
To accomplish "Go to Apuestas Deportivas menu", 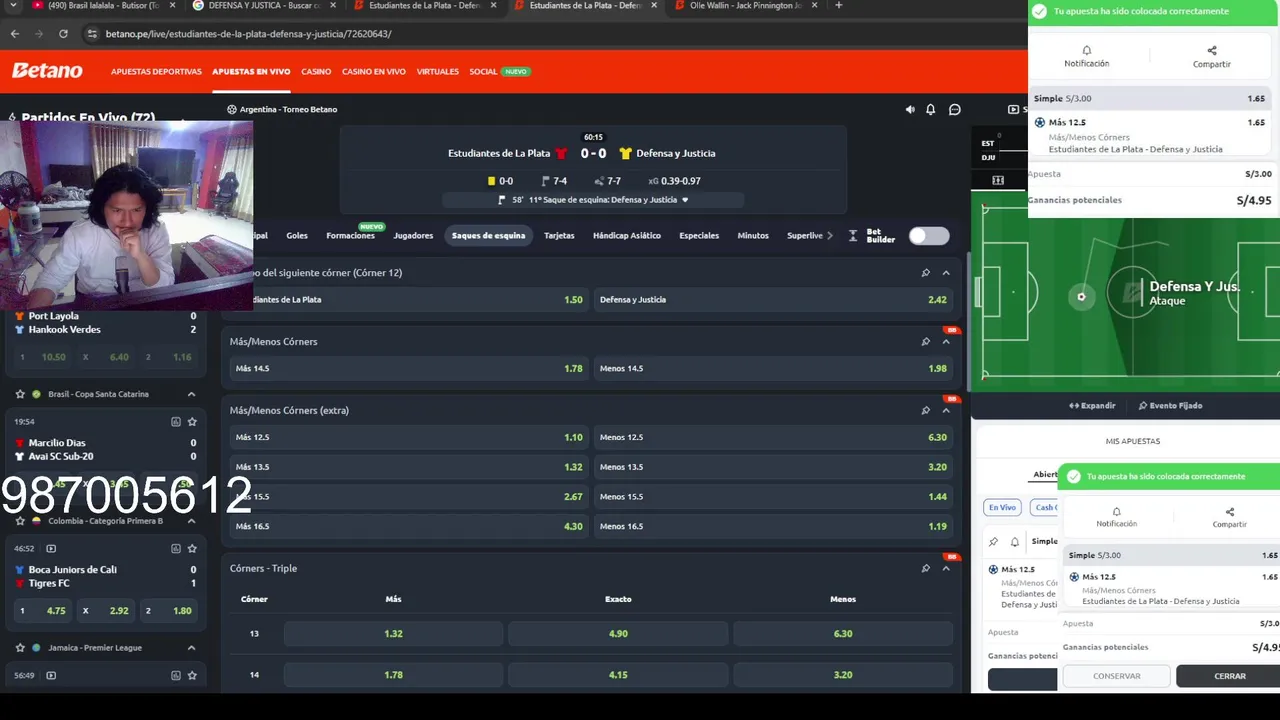I will (156, 72).
